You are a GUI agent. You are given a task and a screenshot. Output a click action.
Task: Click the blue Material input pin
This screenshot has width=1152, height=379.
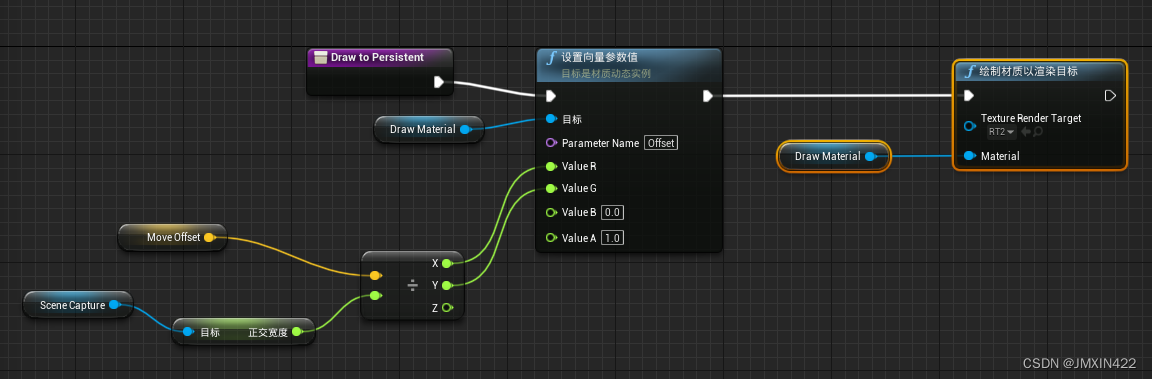click(969, 156)
